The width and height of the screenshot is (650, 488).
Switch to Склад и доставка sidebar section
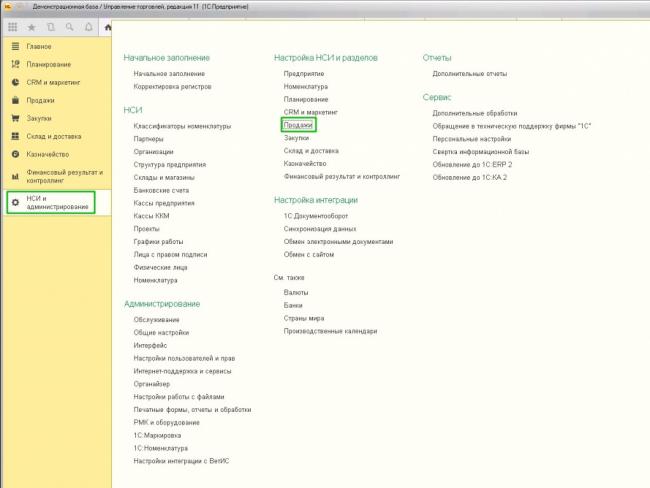click(54, 136)
